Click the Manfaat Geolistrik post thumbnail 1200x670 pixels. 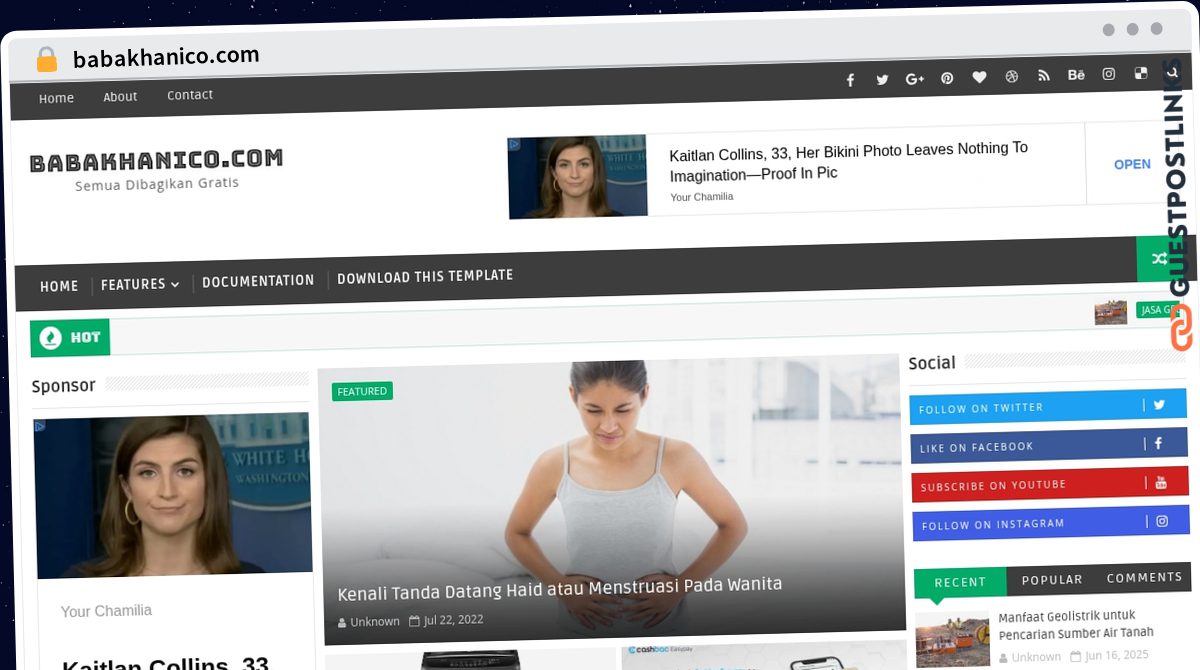[x=952, y=639]
